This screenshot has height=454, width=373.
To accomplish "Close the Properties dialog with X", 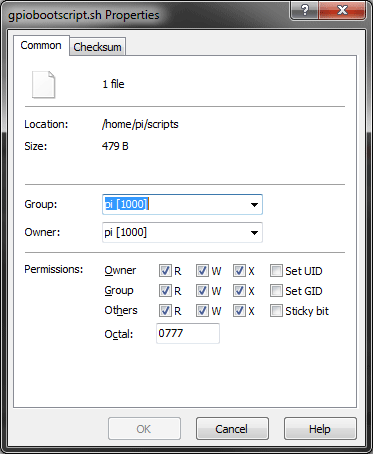I will pos(342,10).
